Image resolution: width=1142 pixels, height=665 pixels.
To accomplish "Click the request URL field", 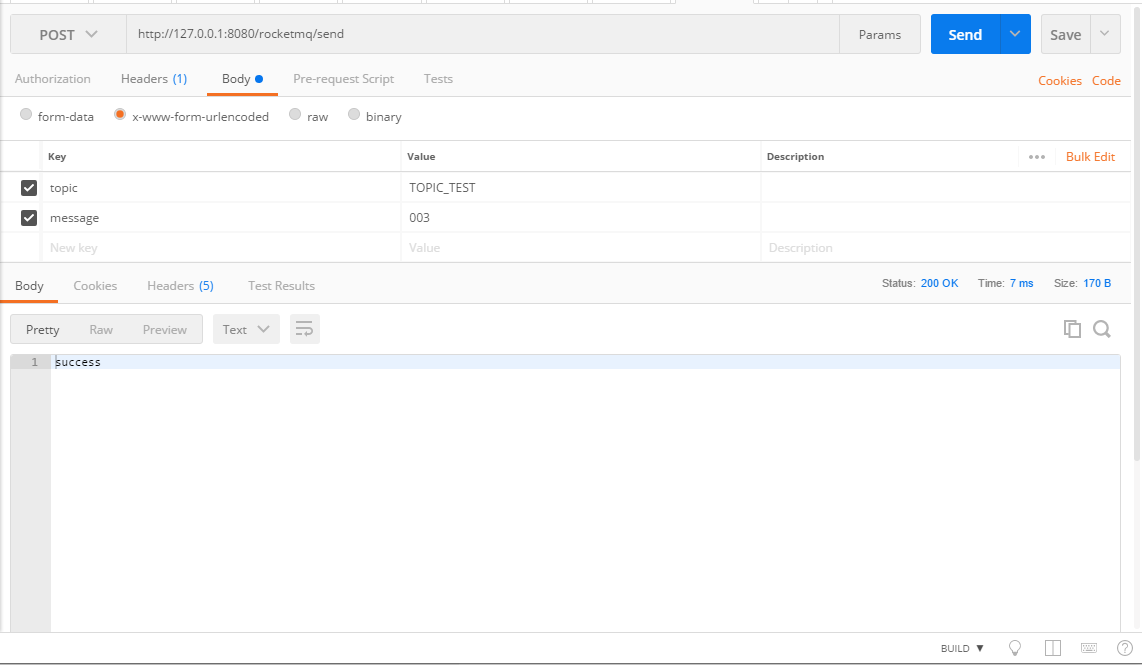I will coord(483,34).
